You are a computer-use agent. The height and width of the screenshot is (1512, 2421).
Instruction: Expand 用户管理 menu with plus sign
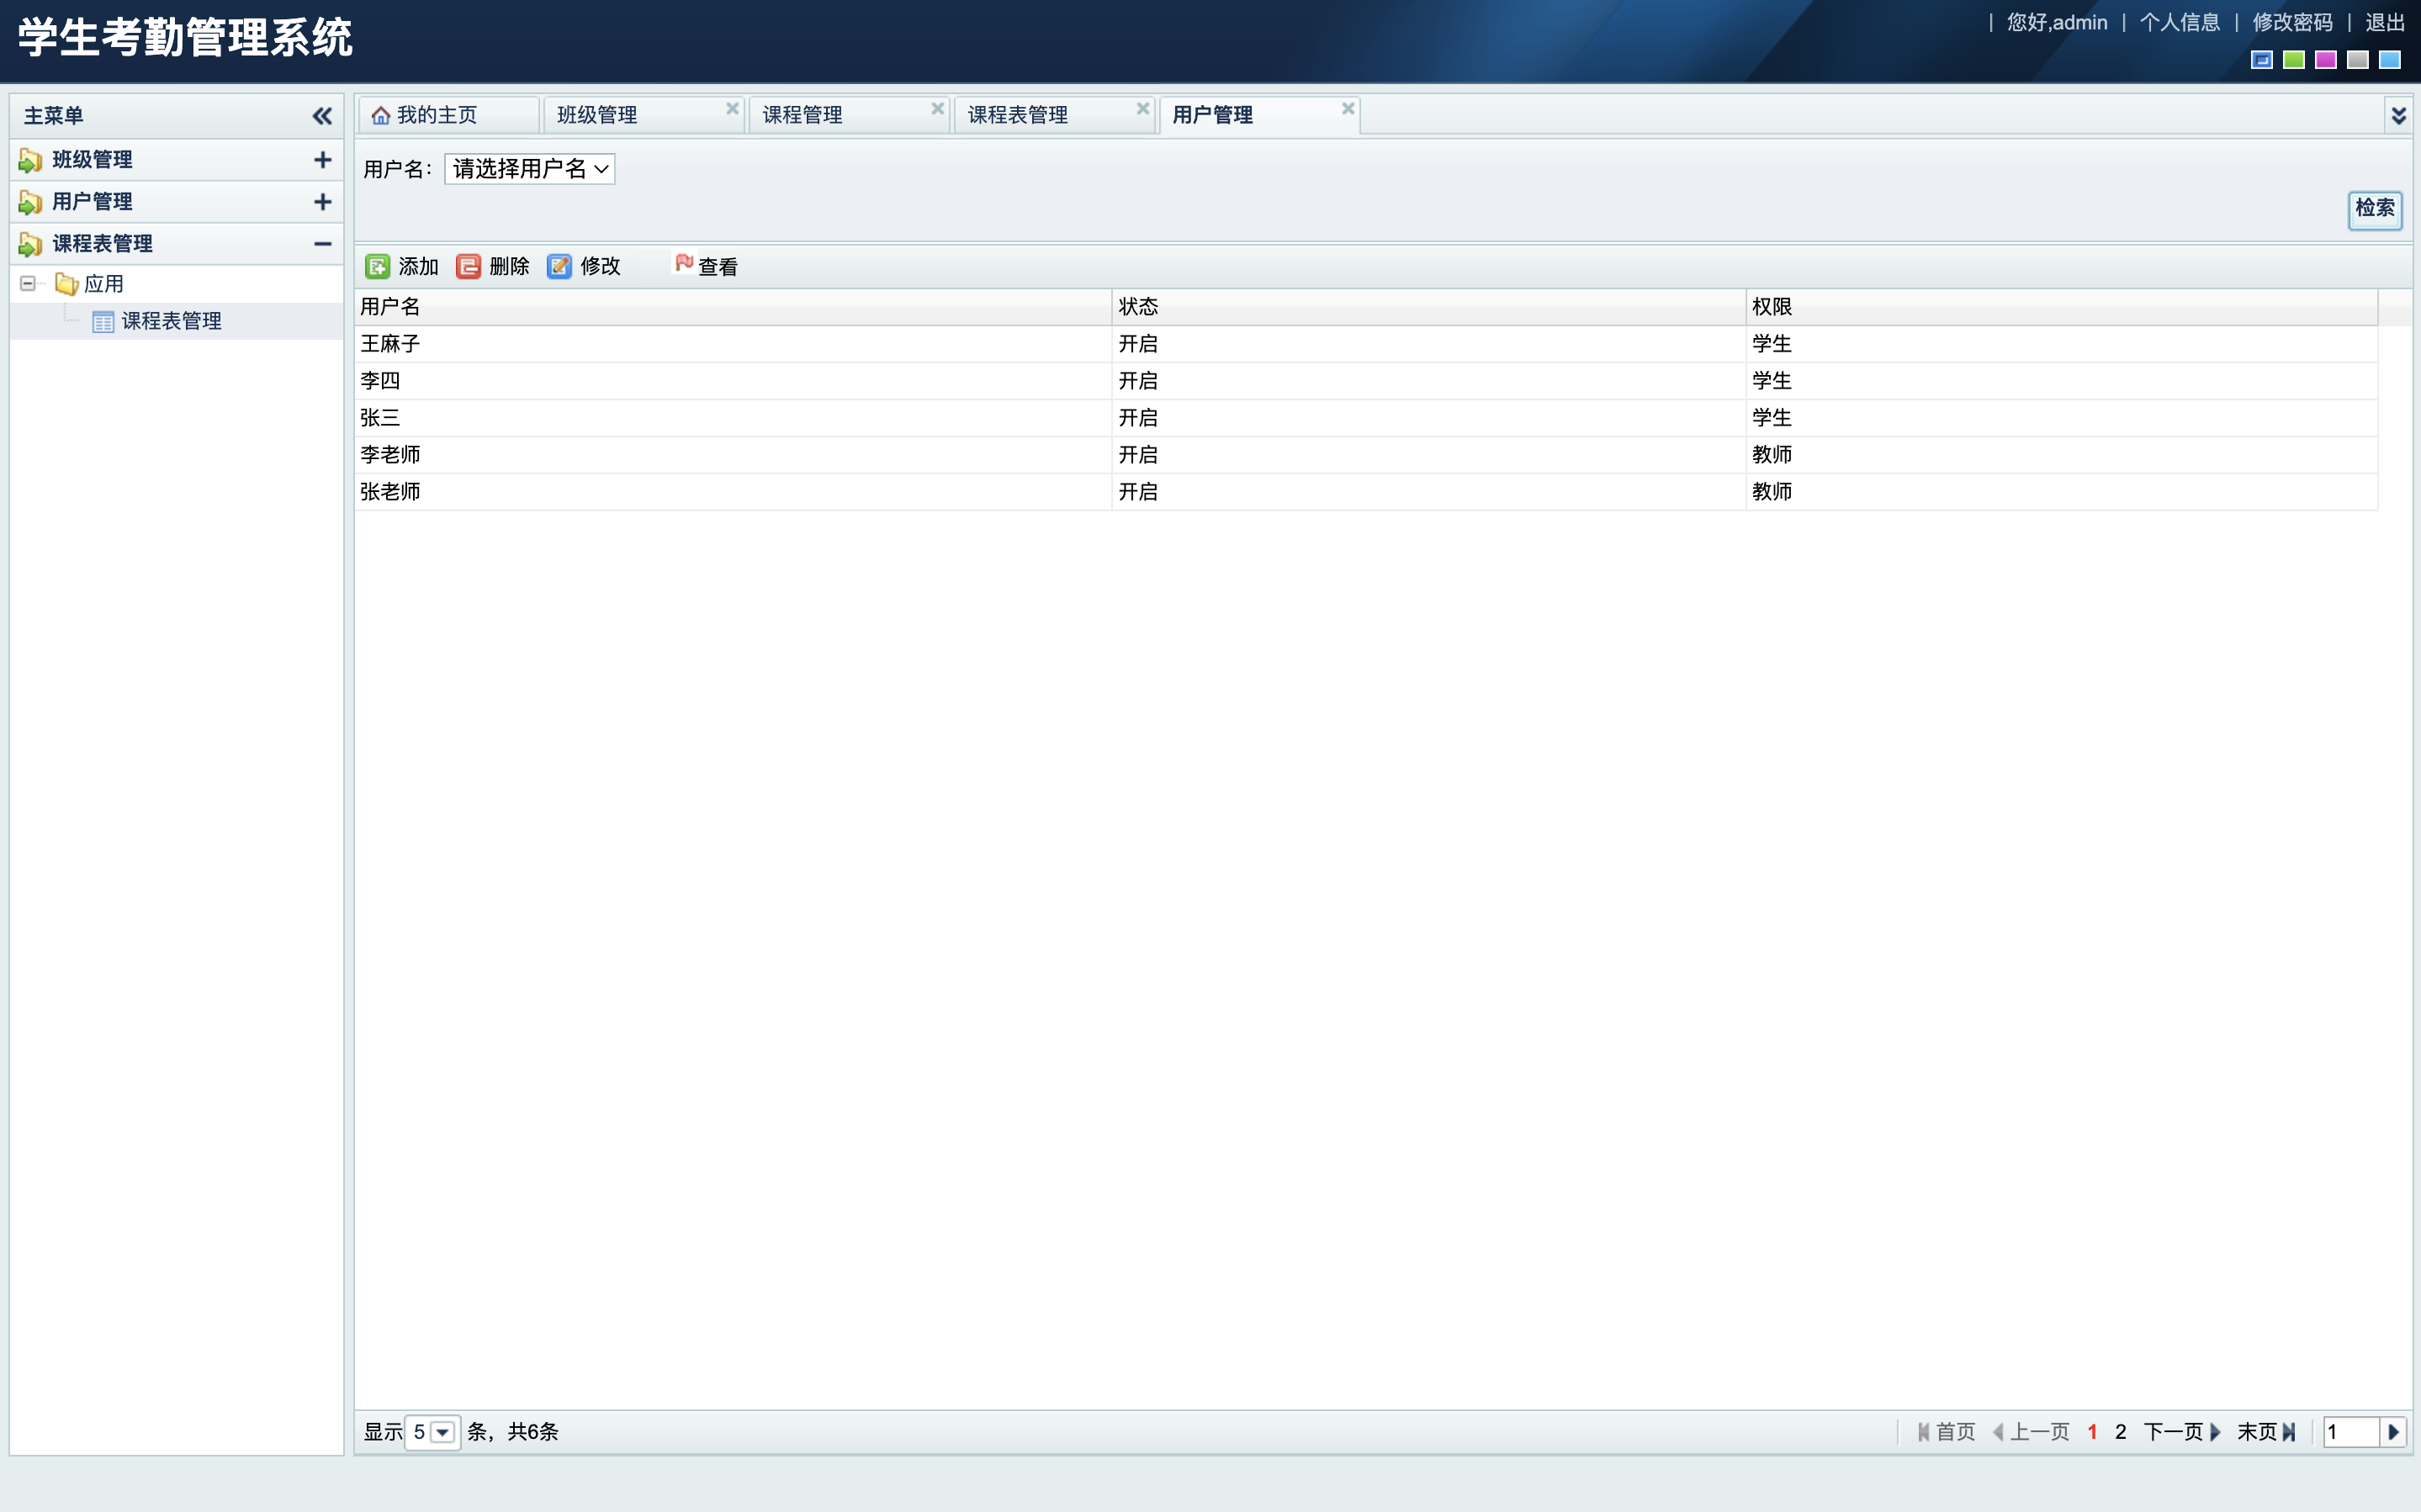pyautogui.click(x=322, y=202)
